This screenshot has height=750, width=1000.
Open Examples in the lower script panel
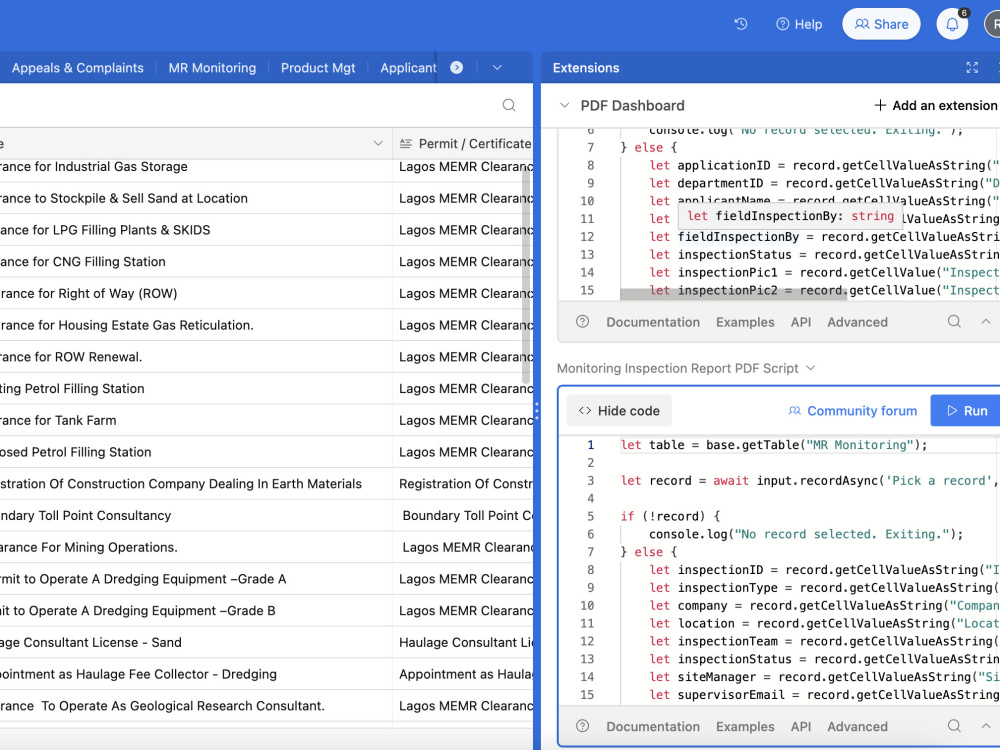click(745, 726)
